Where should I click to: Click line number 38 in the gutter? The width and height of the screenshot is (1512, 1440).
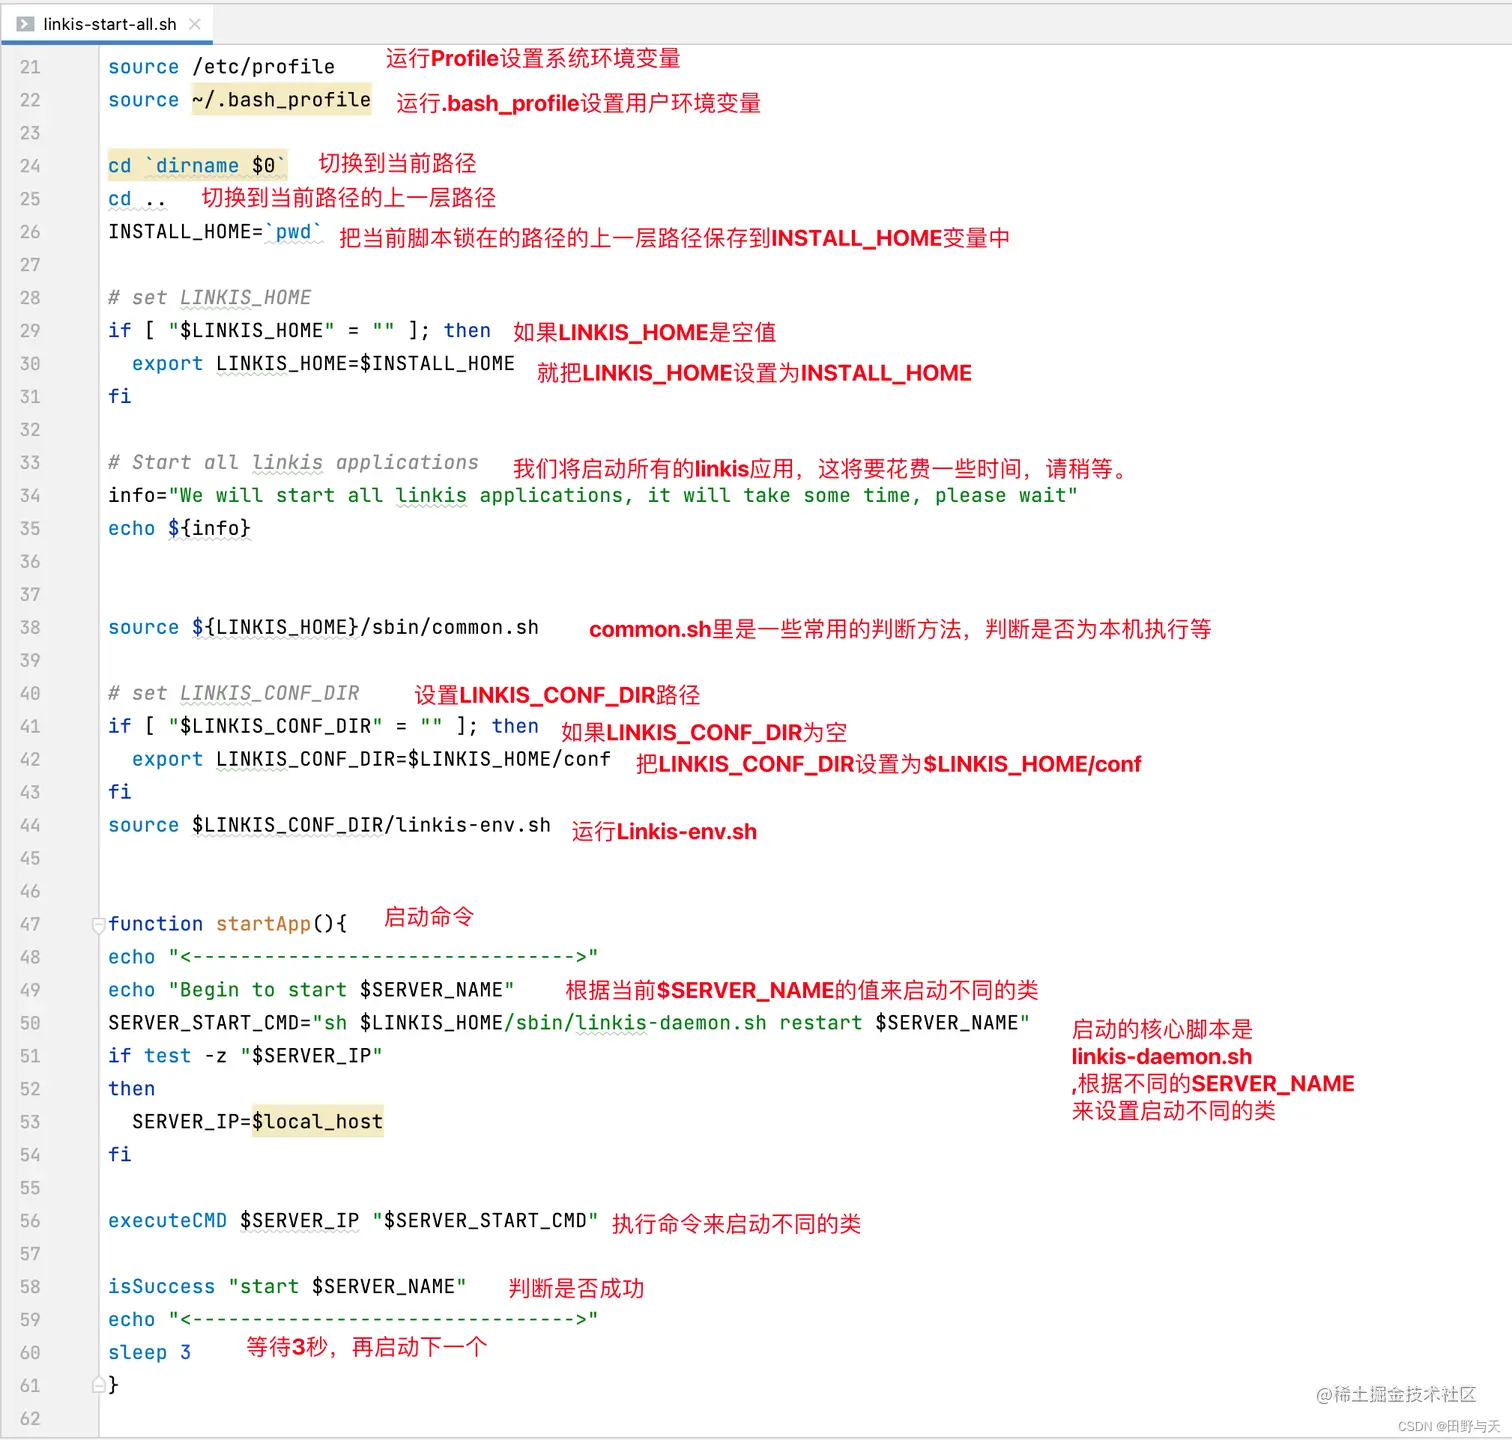pyautogui.click(x=30, y=628)
